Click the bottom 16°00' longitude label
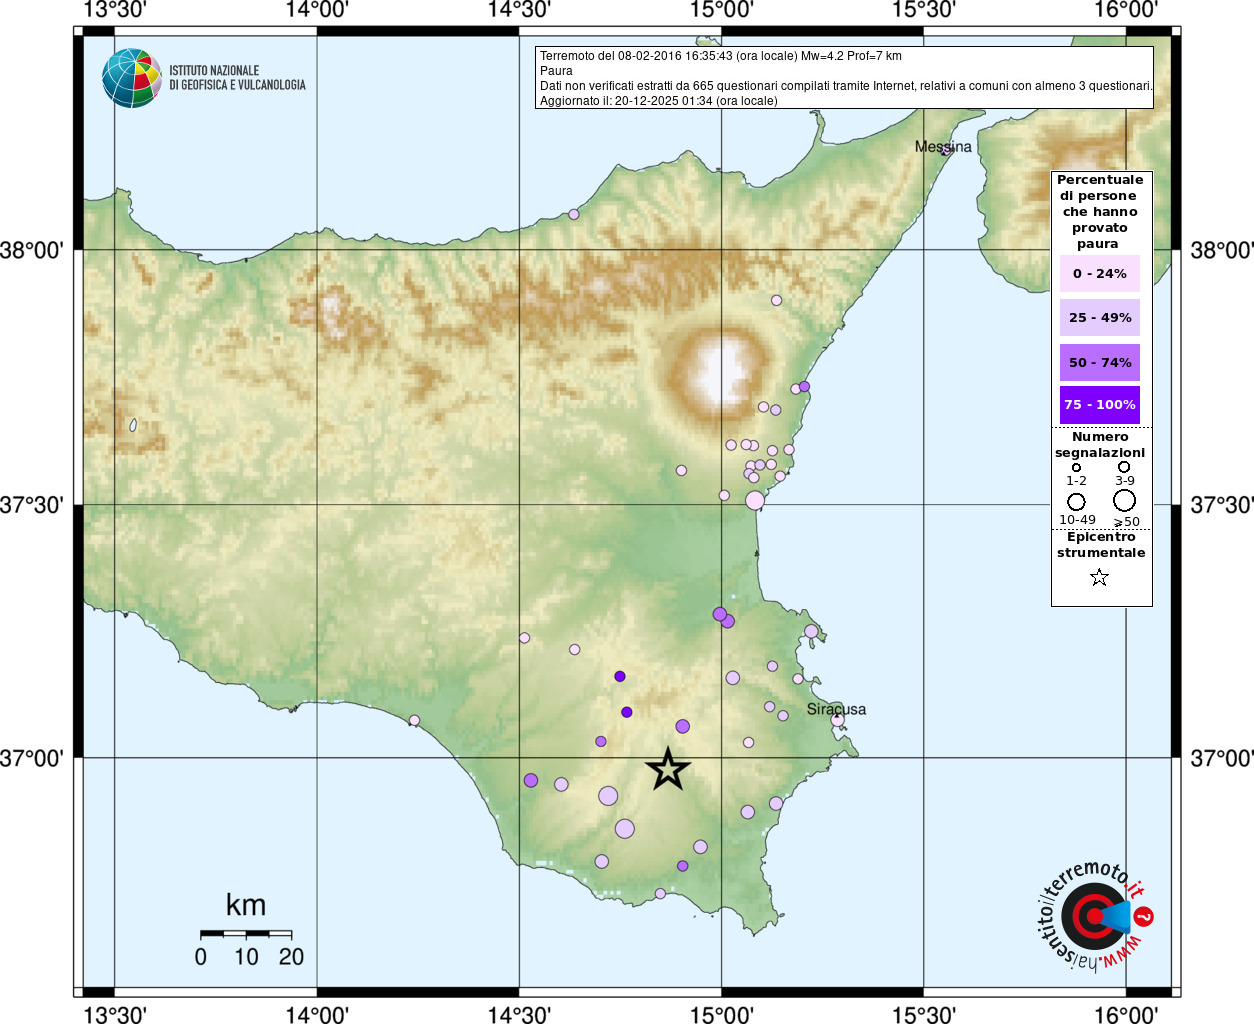 coord(1126,1014)
